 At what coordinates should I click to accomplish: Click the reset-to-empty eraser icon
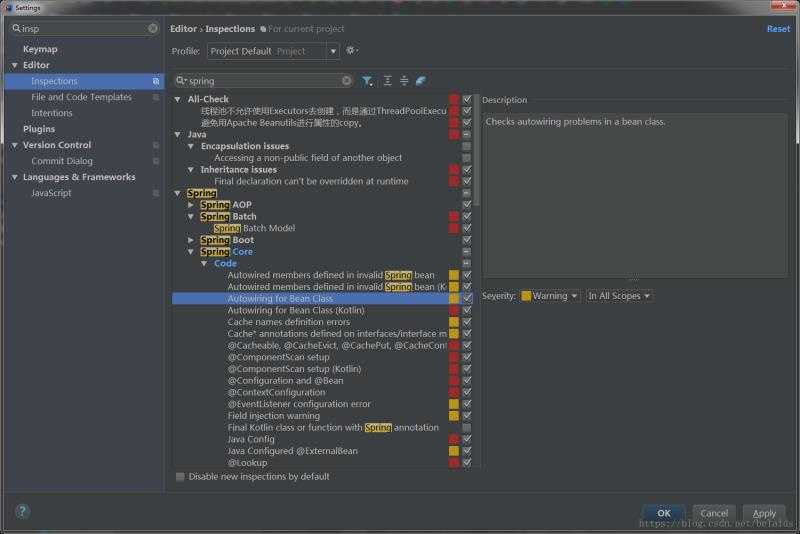(421, 81)
